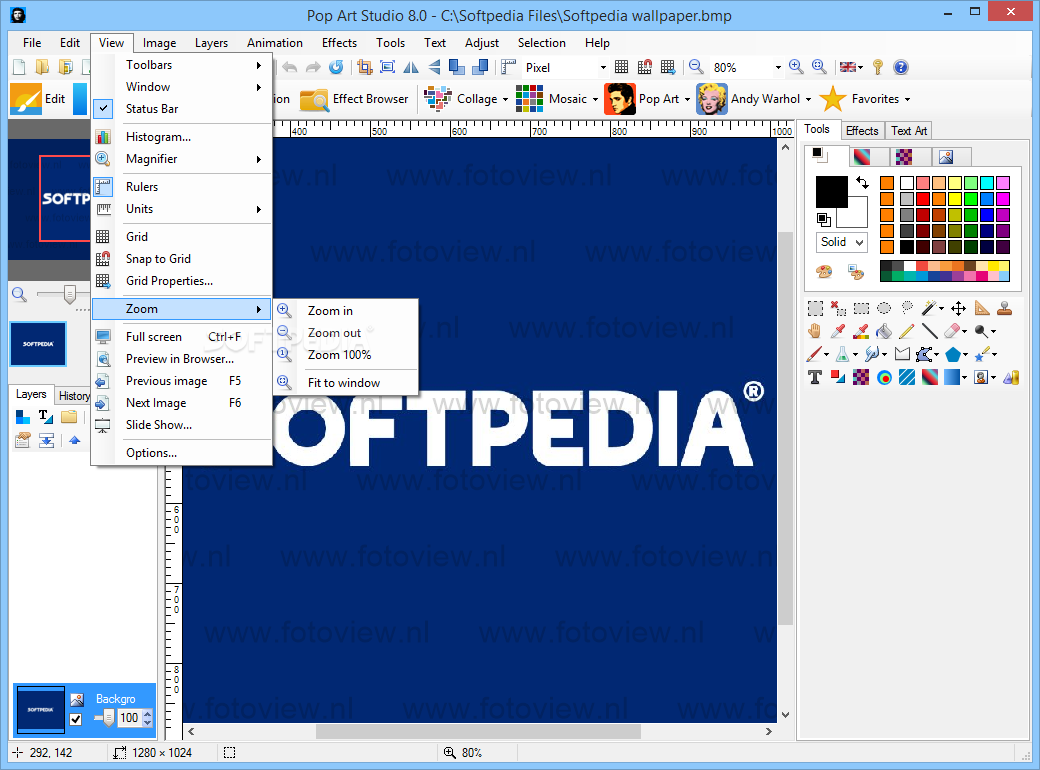Select the Pencil tool

tap(907, 331)
